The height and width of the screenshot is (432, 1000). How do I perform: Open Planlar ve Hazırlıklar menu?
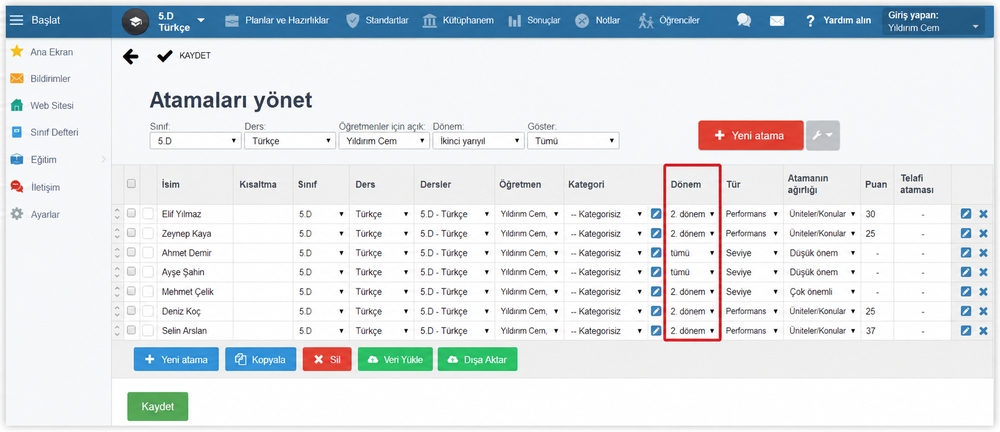pos(277,20)
